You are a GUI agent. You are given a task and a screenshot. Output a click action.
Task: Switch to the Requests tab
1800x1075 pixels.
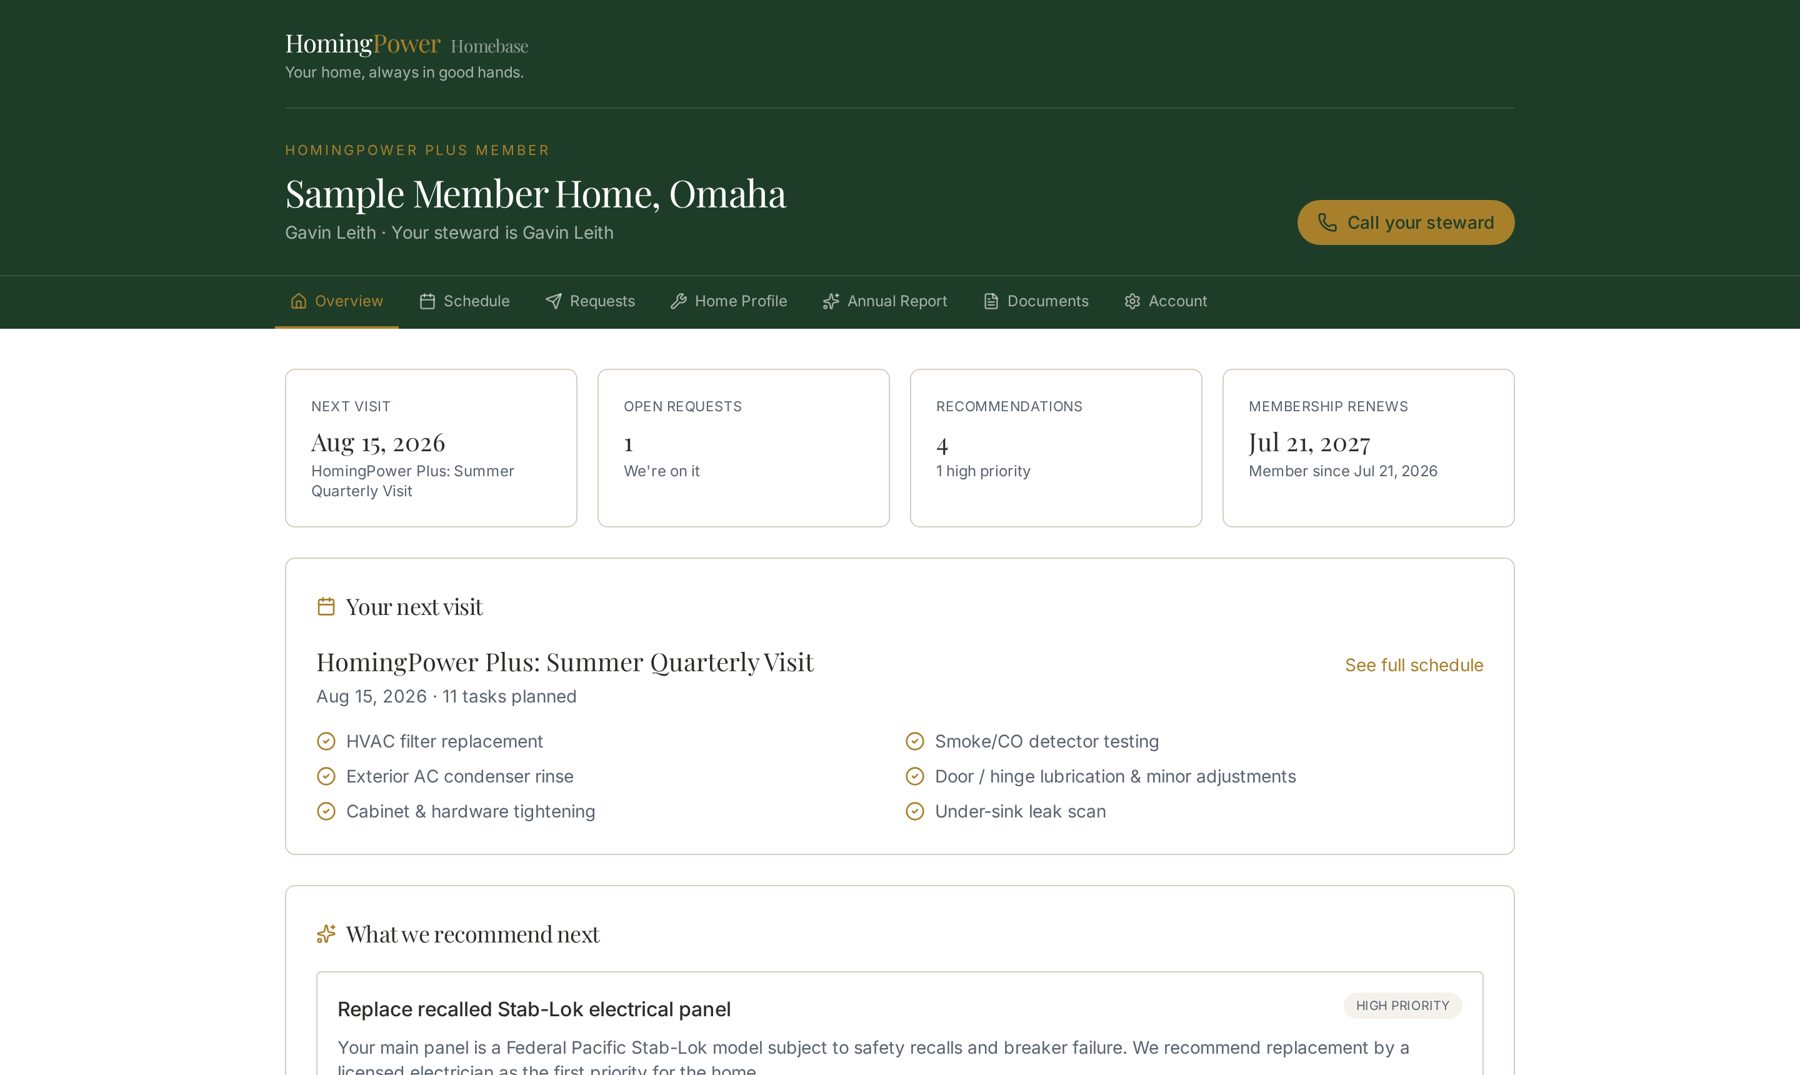[590, 301]
